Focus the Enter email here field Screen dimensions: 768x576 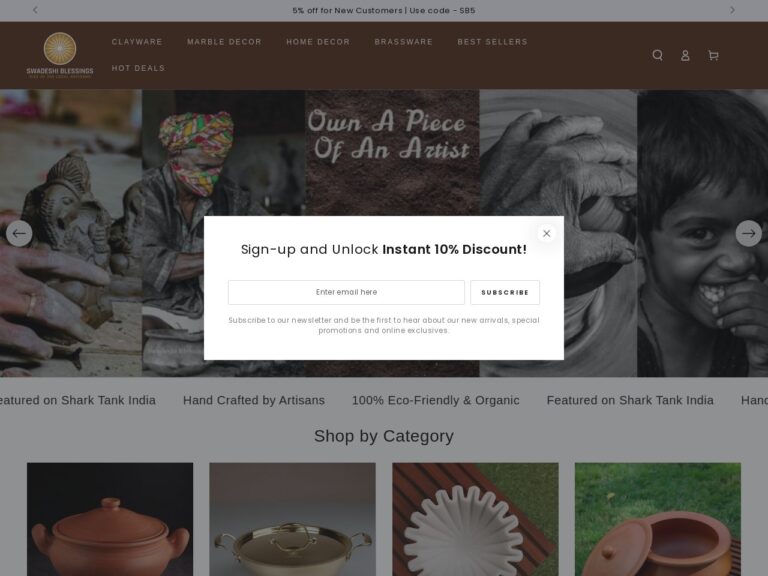tap(346, 292)
